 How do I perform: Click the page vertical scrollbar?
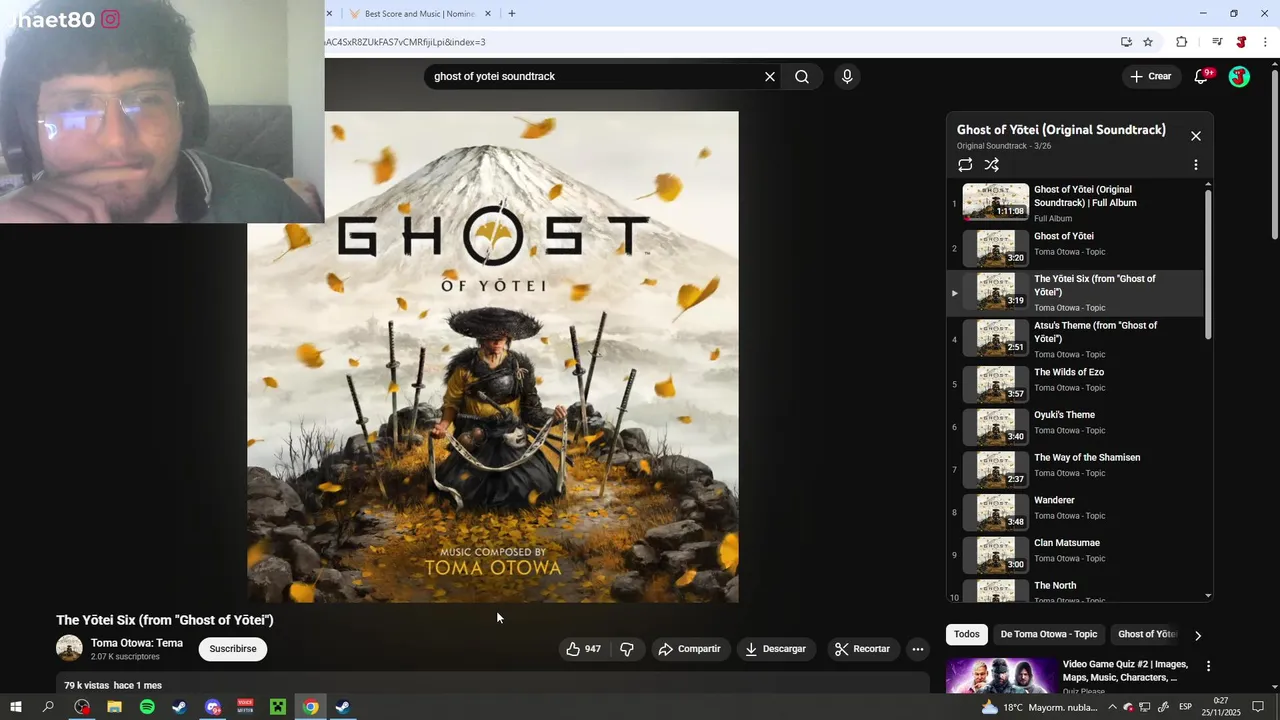[x=1274, y=155]
